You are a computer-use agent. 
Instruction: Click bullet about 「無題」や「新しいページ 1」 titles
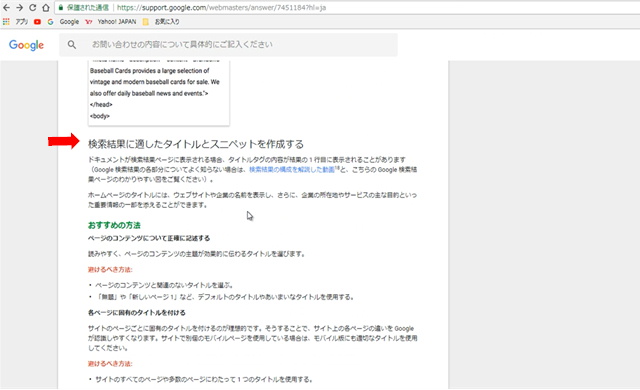tap(224, 297)
